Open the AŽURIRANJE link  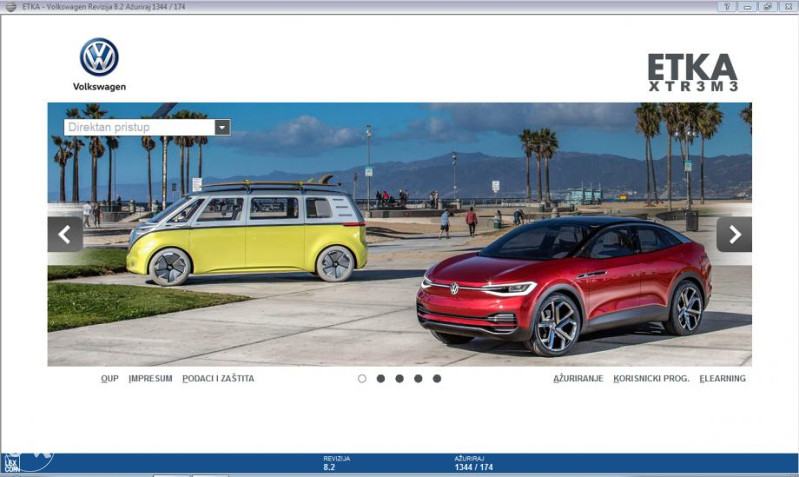[x=578, y=379]
